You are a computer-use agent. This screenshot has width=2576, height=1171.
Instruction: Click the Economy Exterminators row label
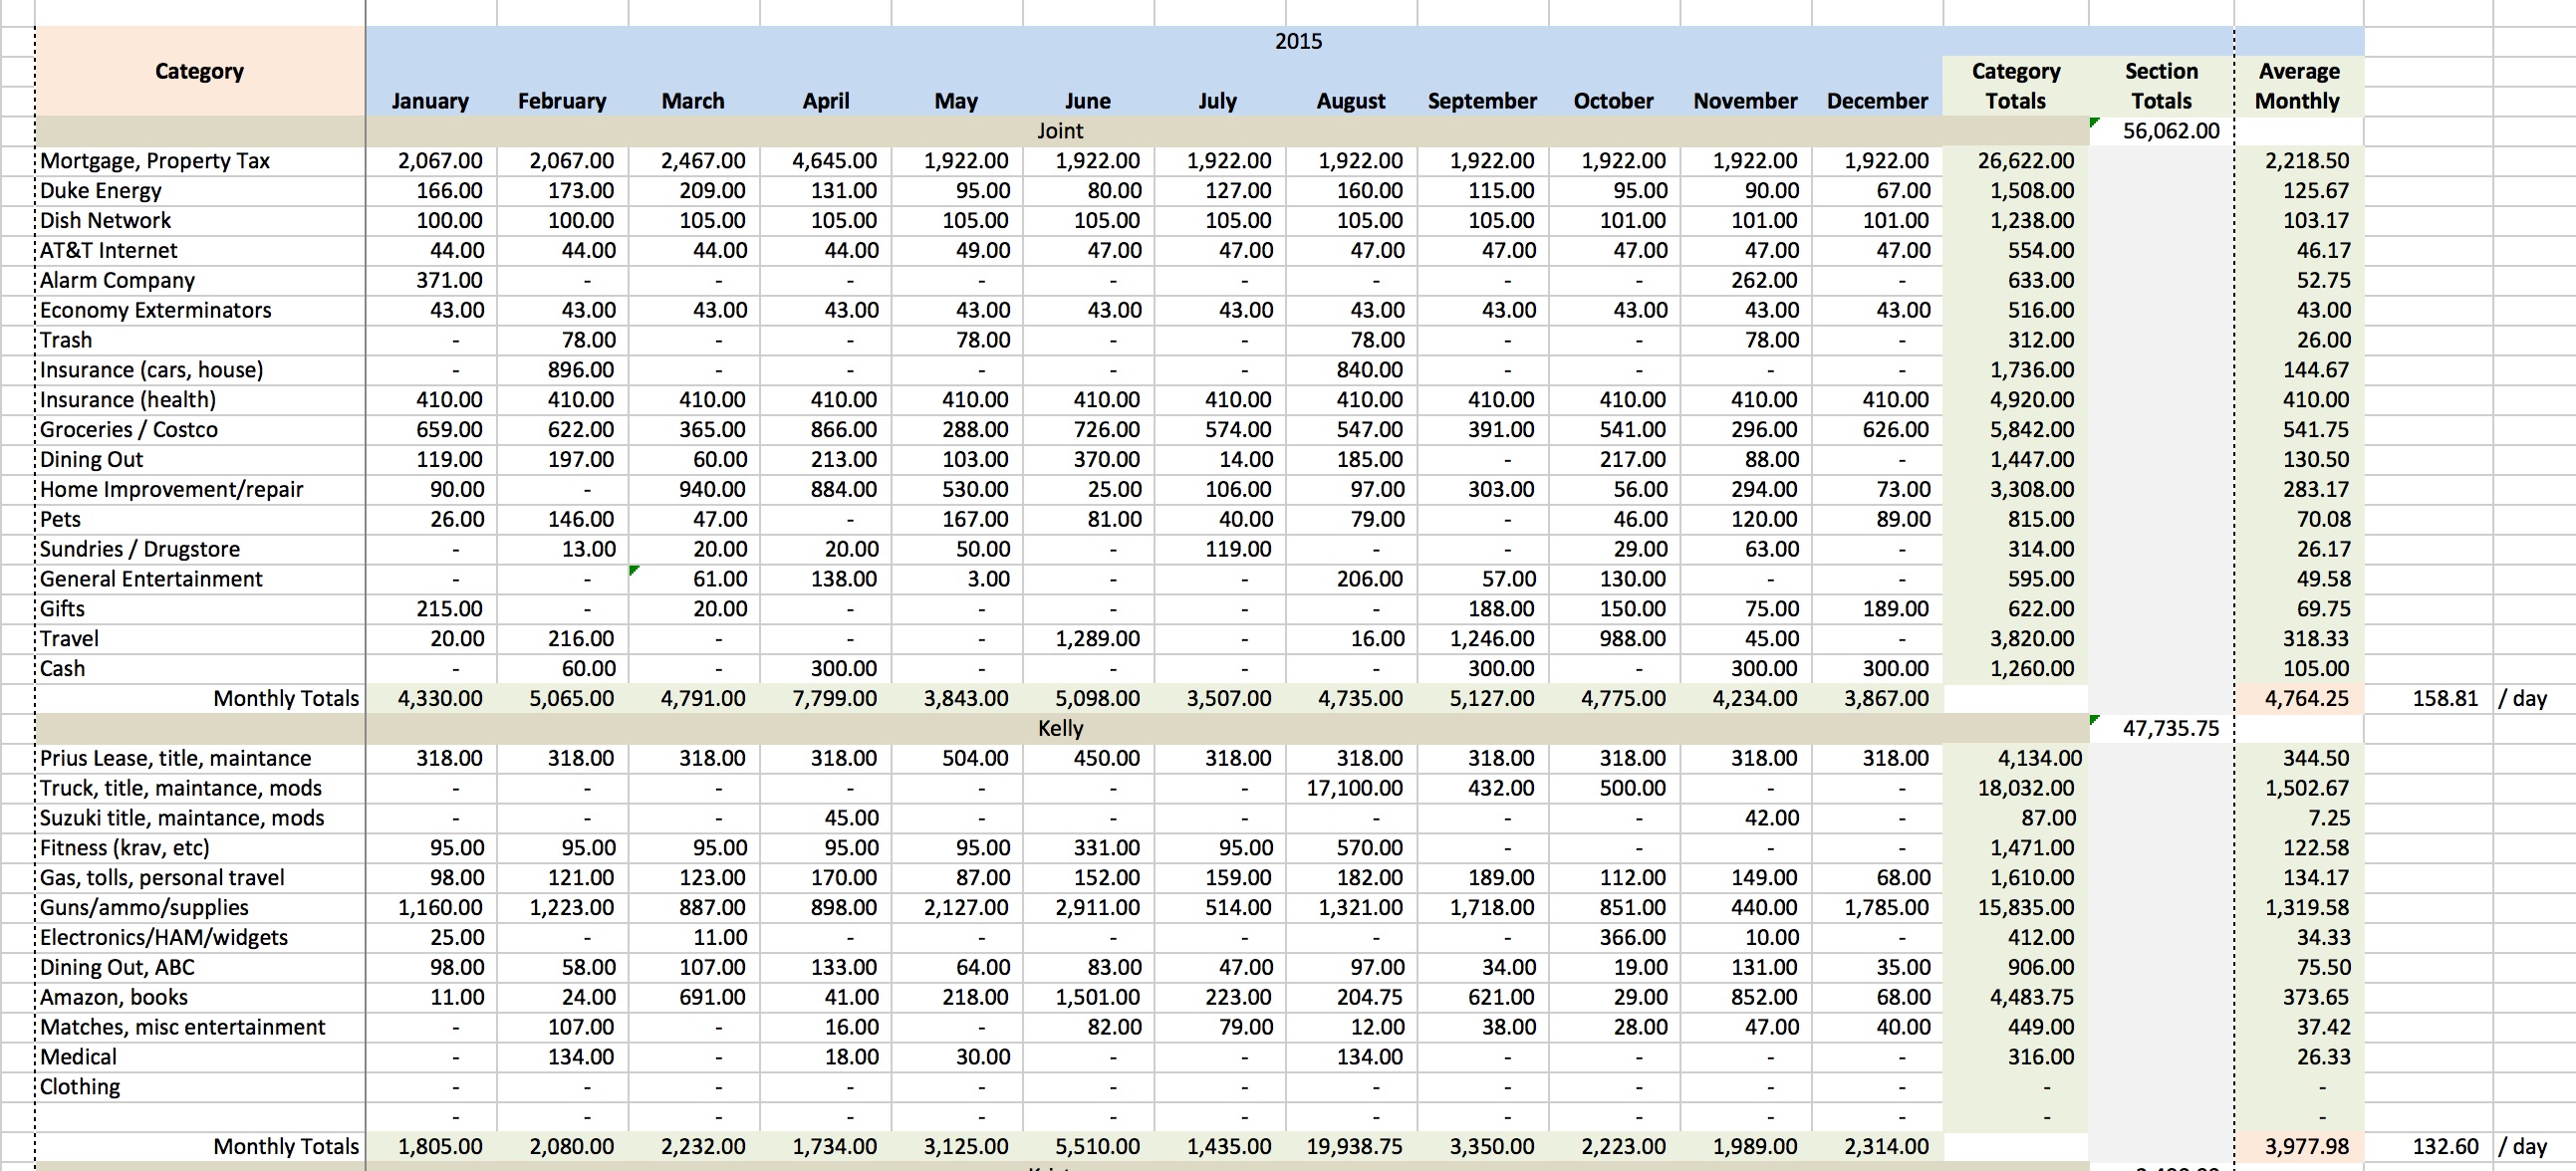[155, 310]
